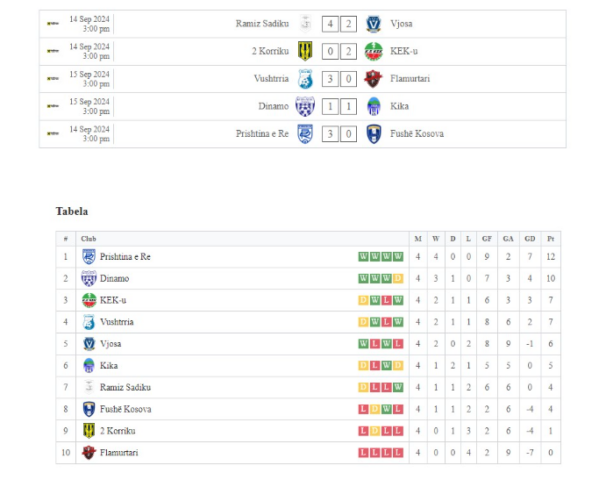Click Flamurtari crest in standings table row 10

point(88,452)
